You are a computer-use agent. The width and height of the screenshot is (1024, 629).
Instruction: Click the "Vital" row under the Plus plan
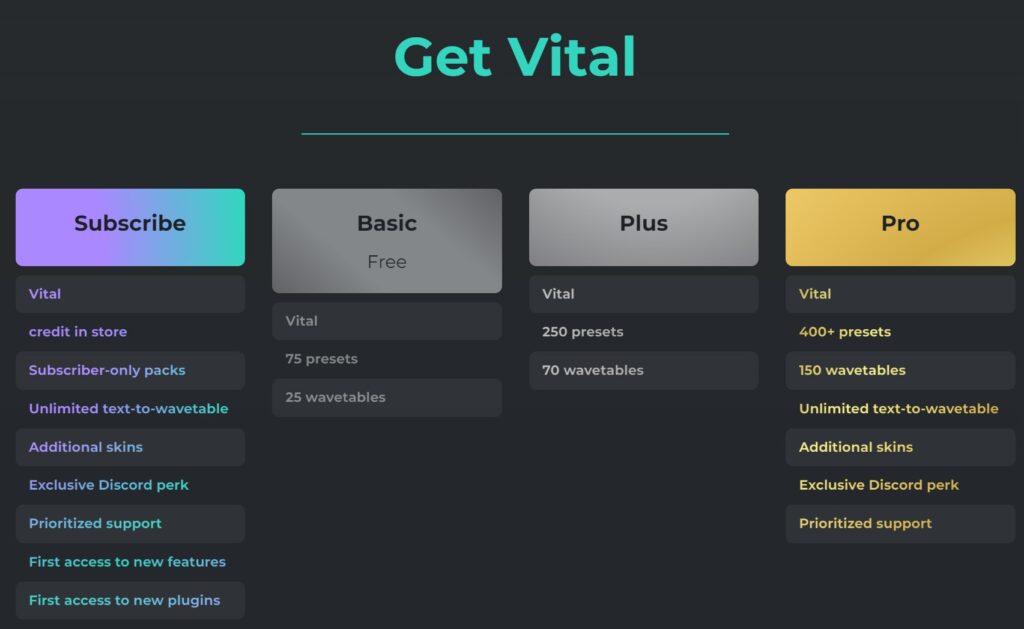[558, 294]
